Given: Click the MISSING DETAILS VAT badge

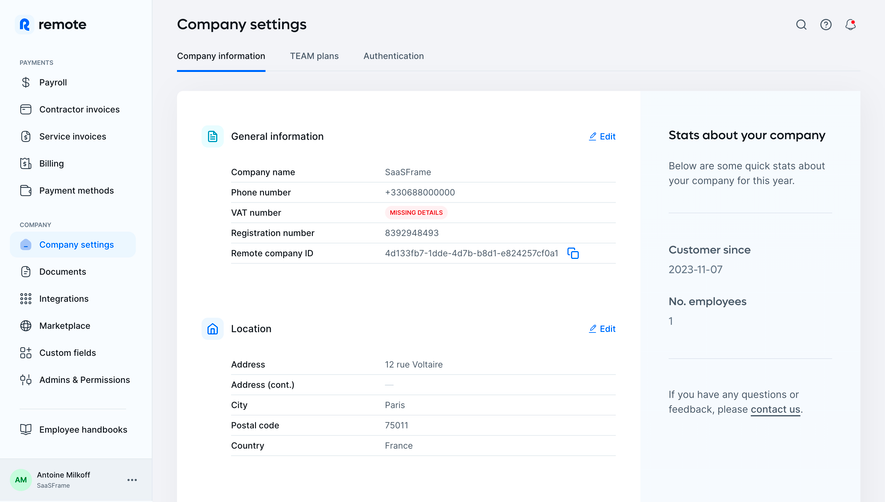Looking at the screenshot, I should (x=416, y=213).
